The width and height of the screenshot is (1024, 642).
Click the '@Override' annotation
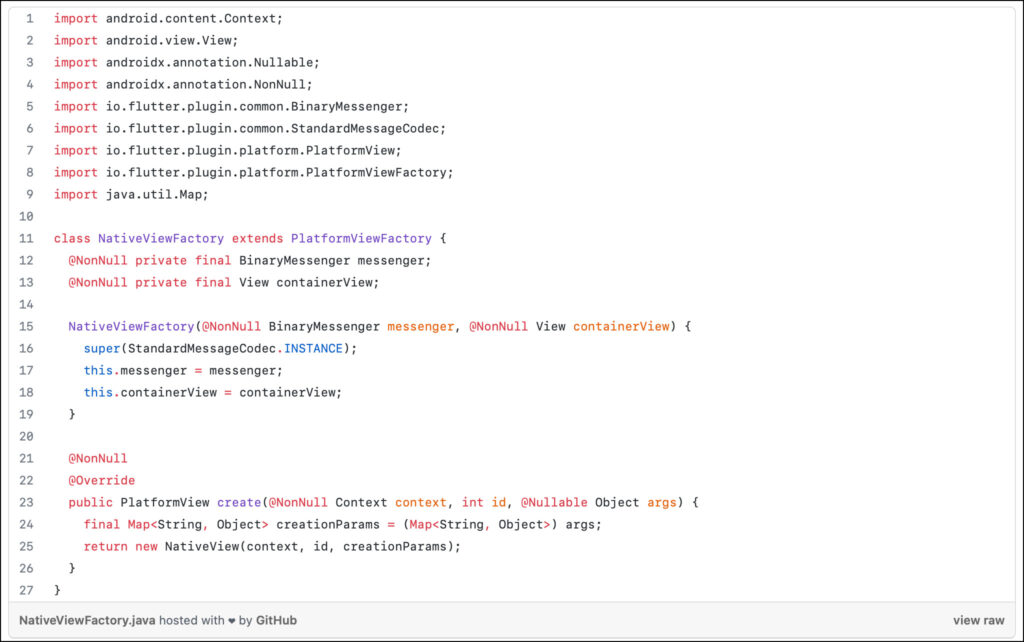click(x=101, y=480)
